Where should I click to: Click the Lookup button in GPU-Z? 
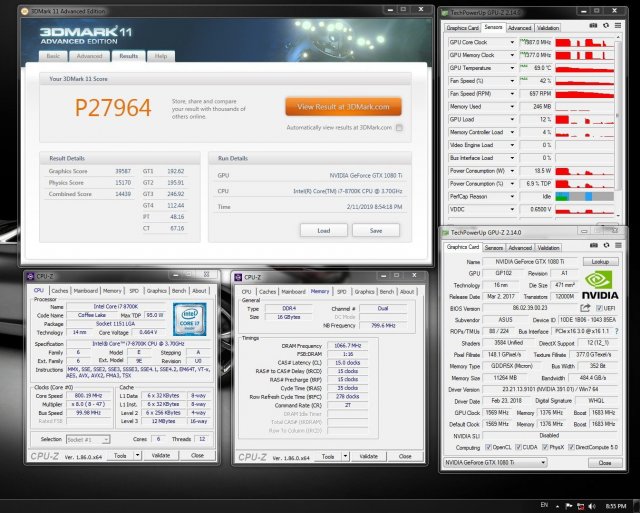tap(600, 262)
